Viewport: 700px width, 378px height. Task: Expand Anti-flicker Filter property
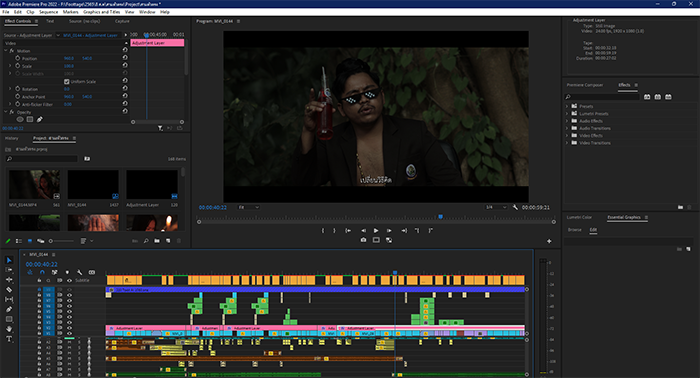pyautogui.click(x=10, y=104)
